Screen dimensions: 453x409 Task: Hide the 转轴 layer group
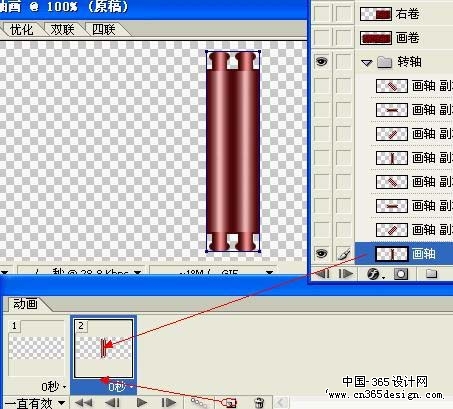pyautogui.click(x=321, y=62)
